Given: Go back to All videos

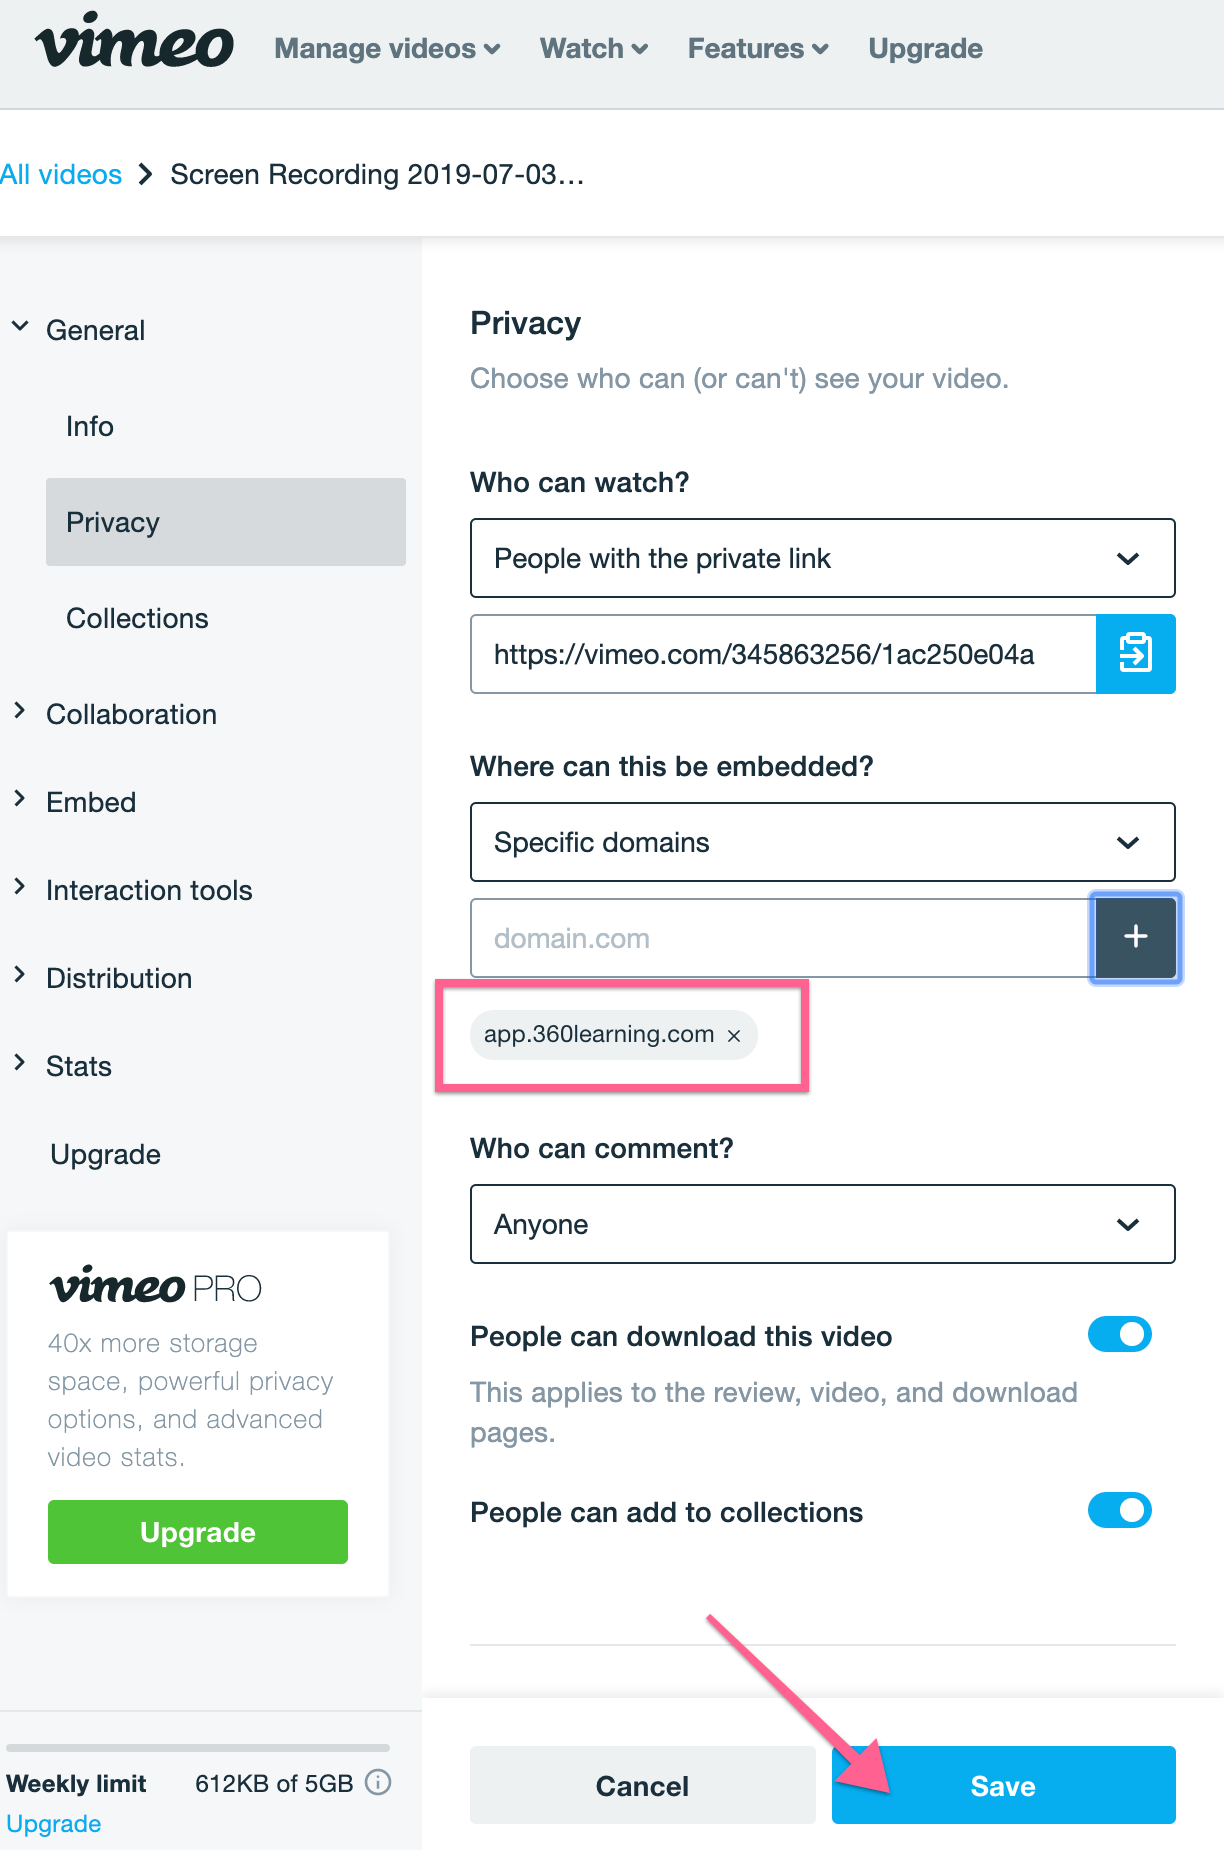Looking at the screenshot, I should 61,174.
